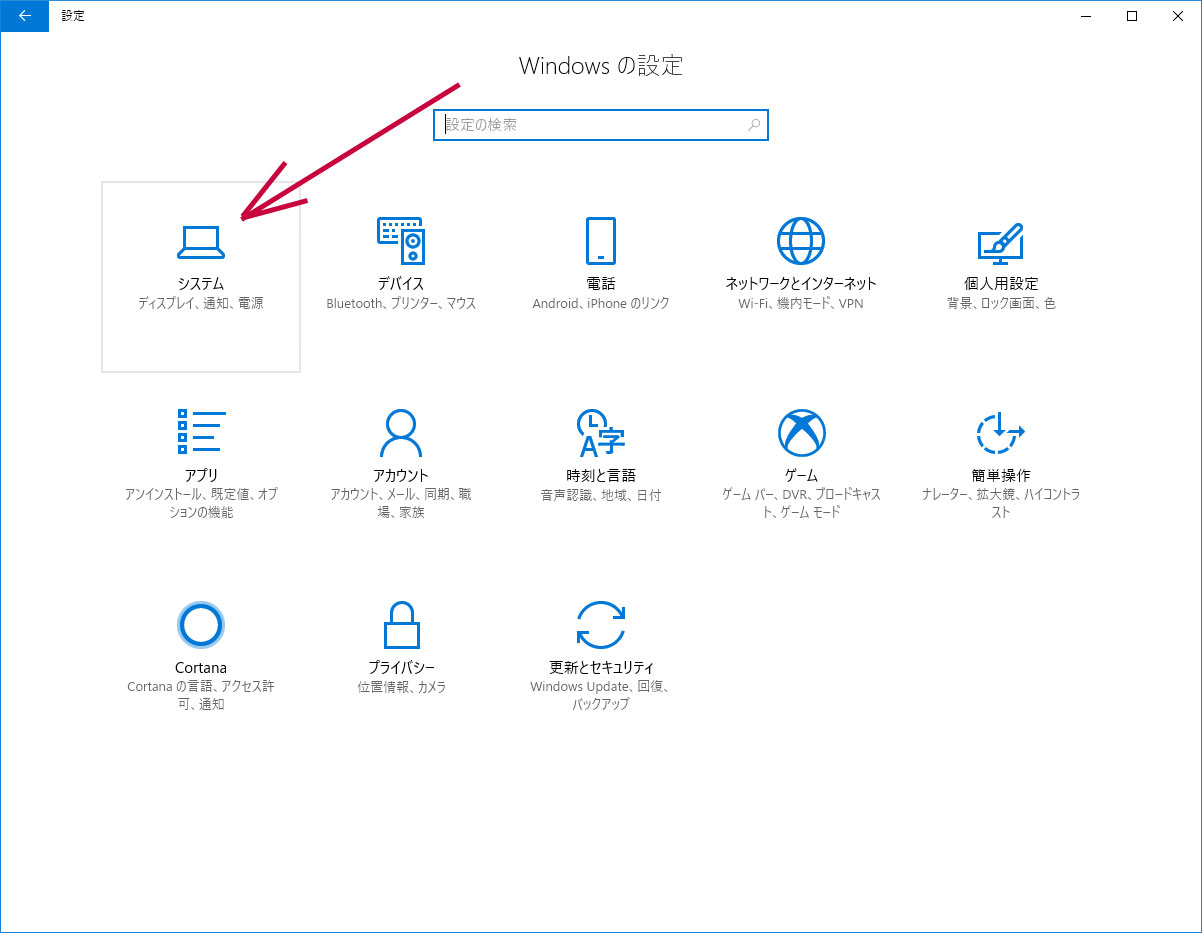This screenshot has width=1202, height=933.
Task: Open the システム laptop icon
Action: click(x=201, y=241)
